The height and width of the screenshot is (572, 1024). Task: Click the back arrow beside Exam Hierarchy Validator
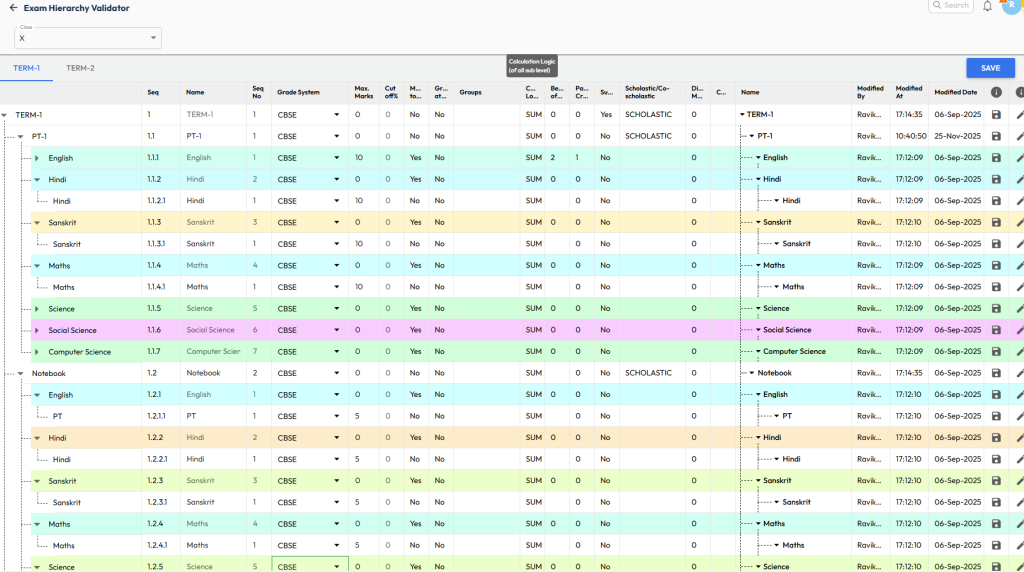pos(12,8)
